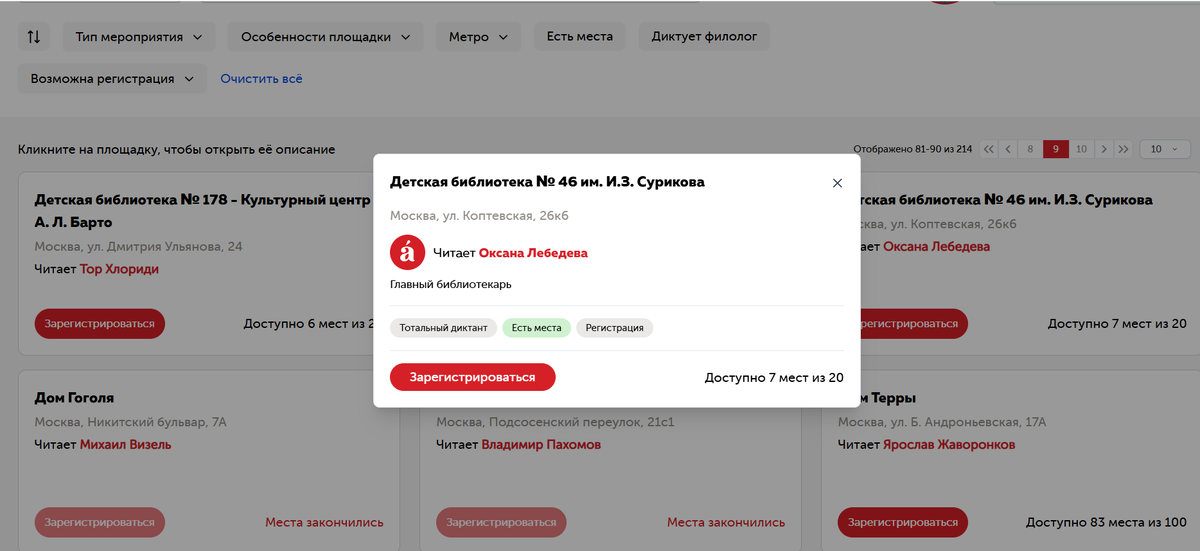Open Детская библиотека № 178 card title
This screenshot has height=551, width=1200.
tap(202, 211)
